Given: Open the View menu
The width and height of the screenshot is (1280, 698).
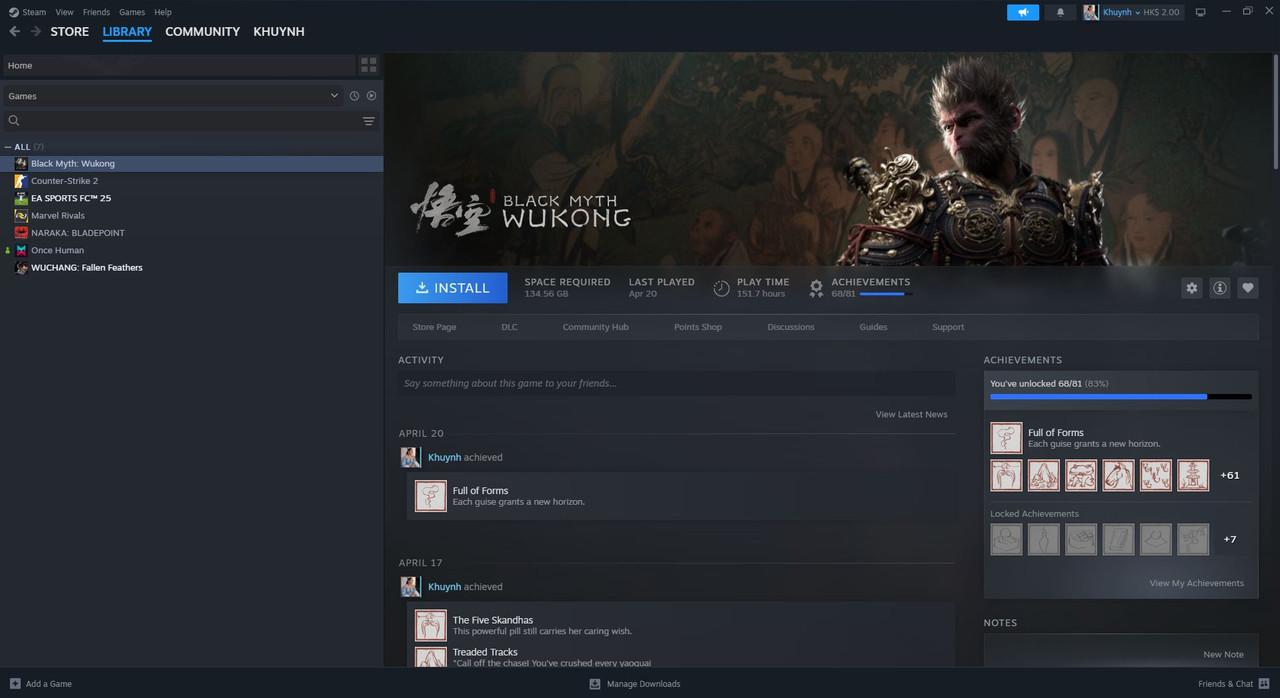Looking at the screenshot, I should (64, 12).
